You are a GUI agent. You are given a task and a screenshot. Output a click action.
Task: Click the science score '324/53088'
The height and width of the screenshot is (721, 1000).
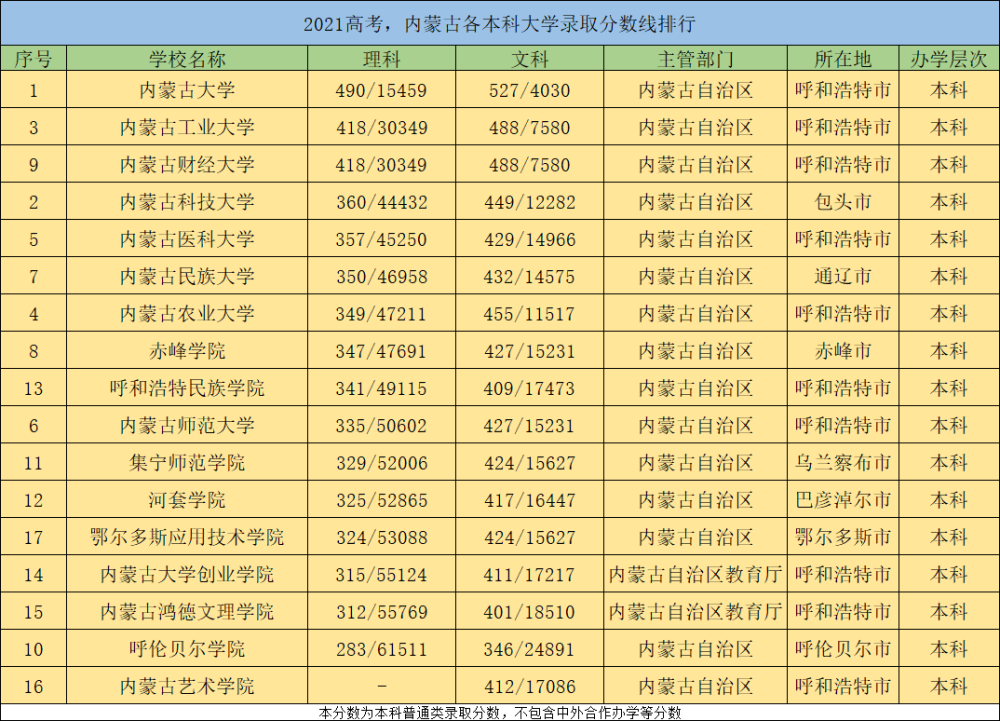point(381,538)
